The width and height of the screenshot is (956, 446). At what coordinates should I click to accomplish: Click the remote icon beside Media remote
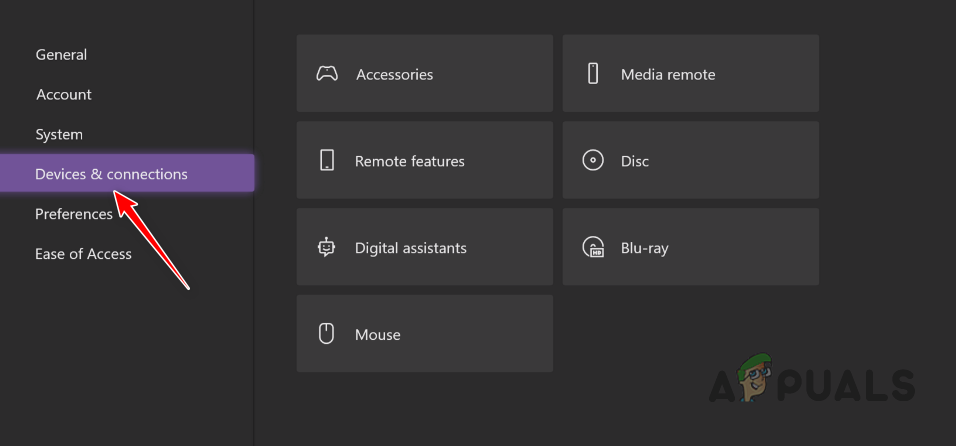[x=593, y=73]
